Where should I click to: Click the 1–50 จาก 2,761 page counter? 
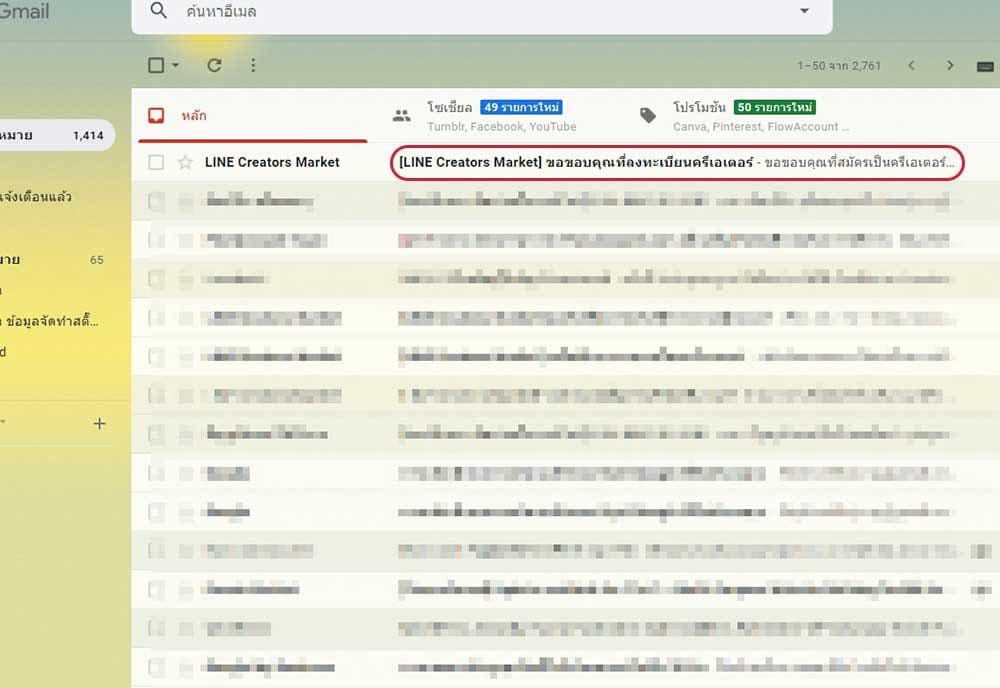[x=839, y=66]
